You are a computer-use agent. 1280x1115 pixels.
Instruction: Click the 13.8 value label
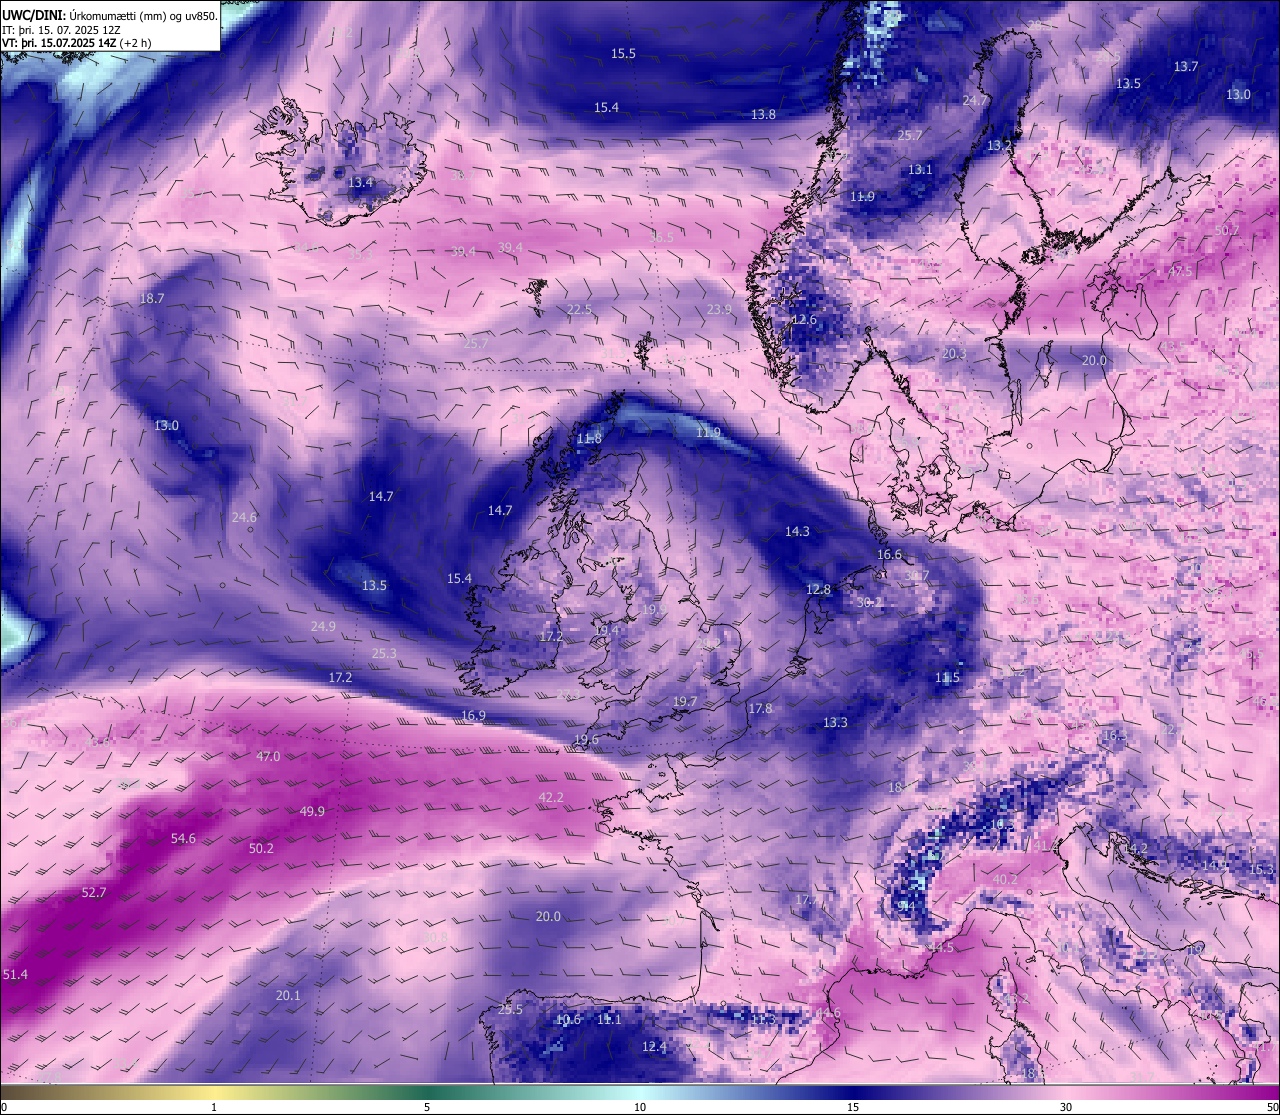pos(763,115)
